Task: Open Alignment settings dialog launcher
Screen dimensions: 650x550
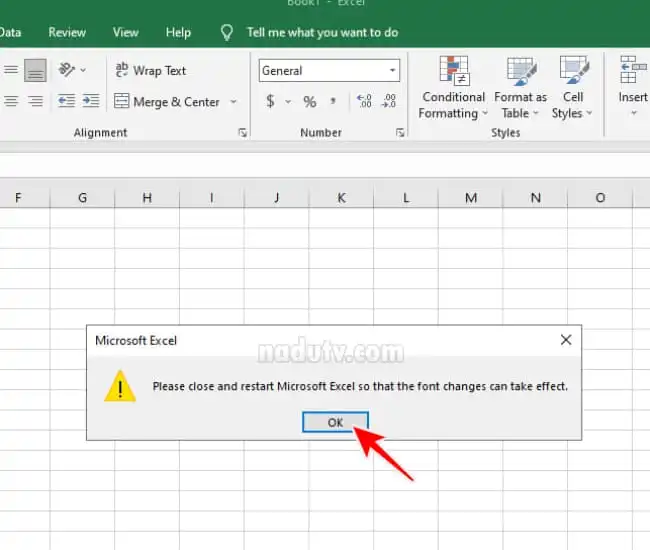Action: point(243,133)
